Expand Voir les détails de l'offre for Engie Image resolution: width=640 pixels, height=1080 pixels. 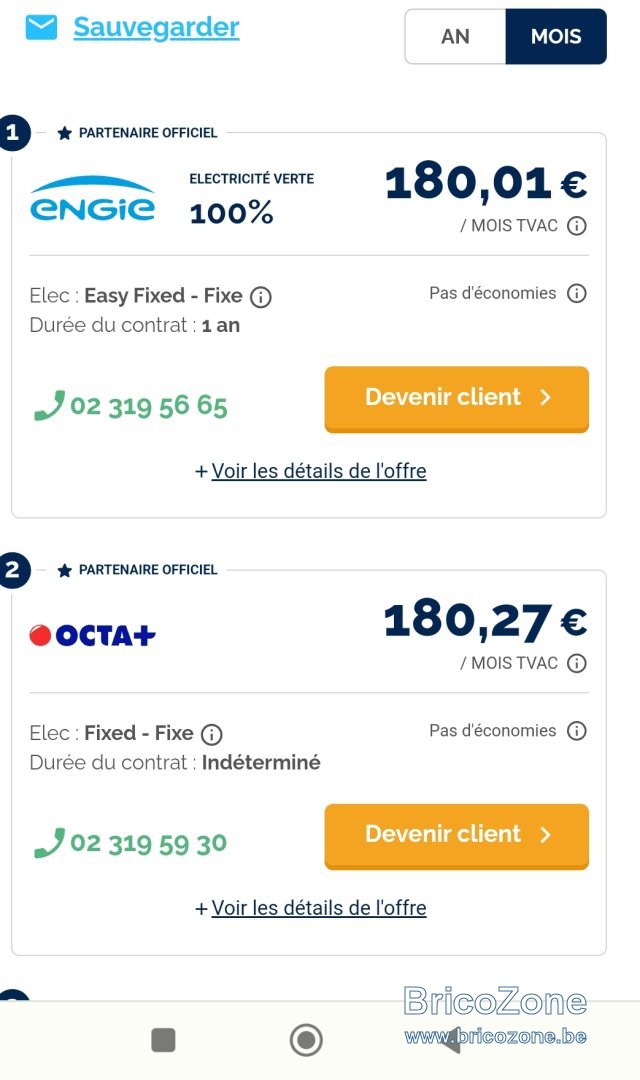click(311, 471)
